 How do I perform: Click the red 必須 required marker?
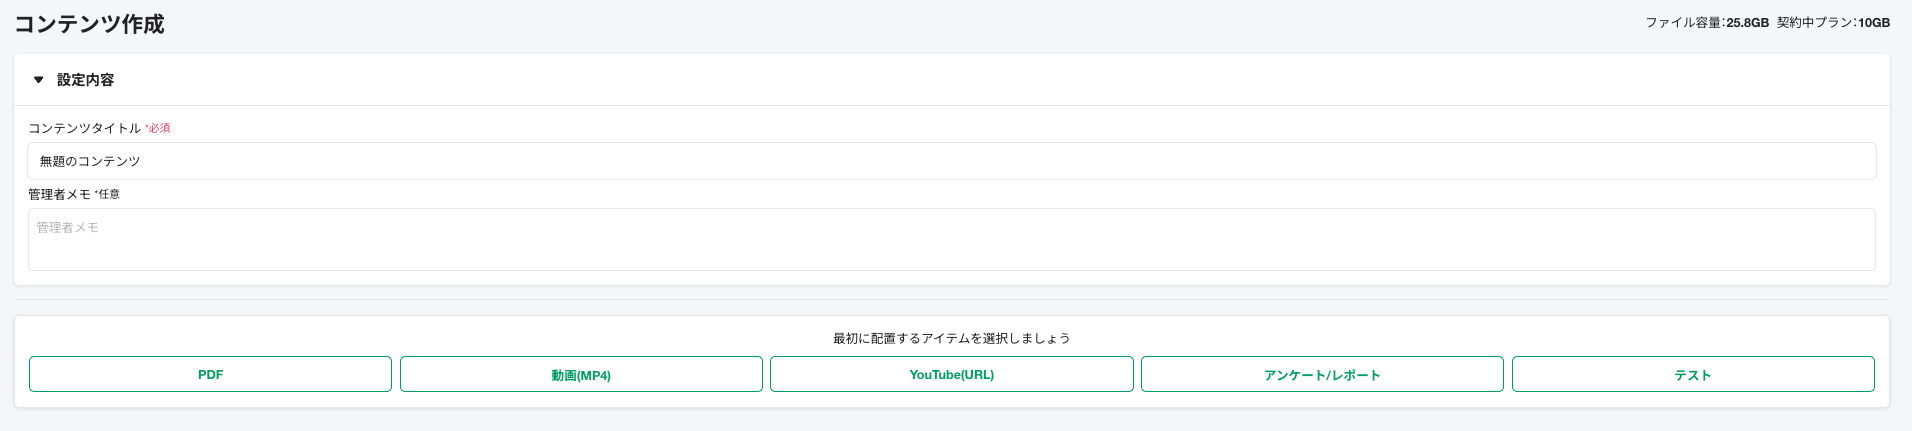point(158,128)
